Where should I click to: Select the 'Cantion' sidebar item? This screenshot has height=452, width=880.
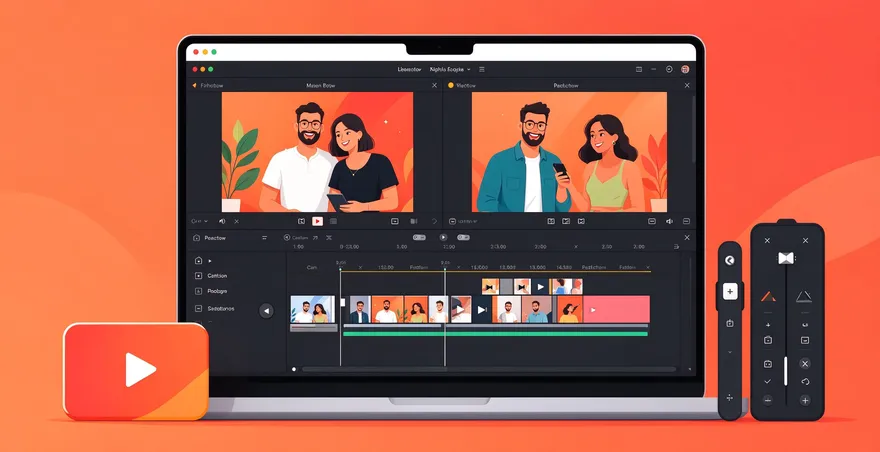217,276
